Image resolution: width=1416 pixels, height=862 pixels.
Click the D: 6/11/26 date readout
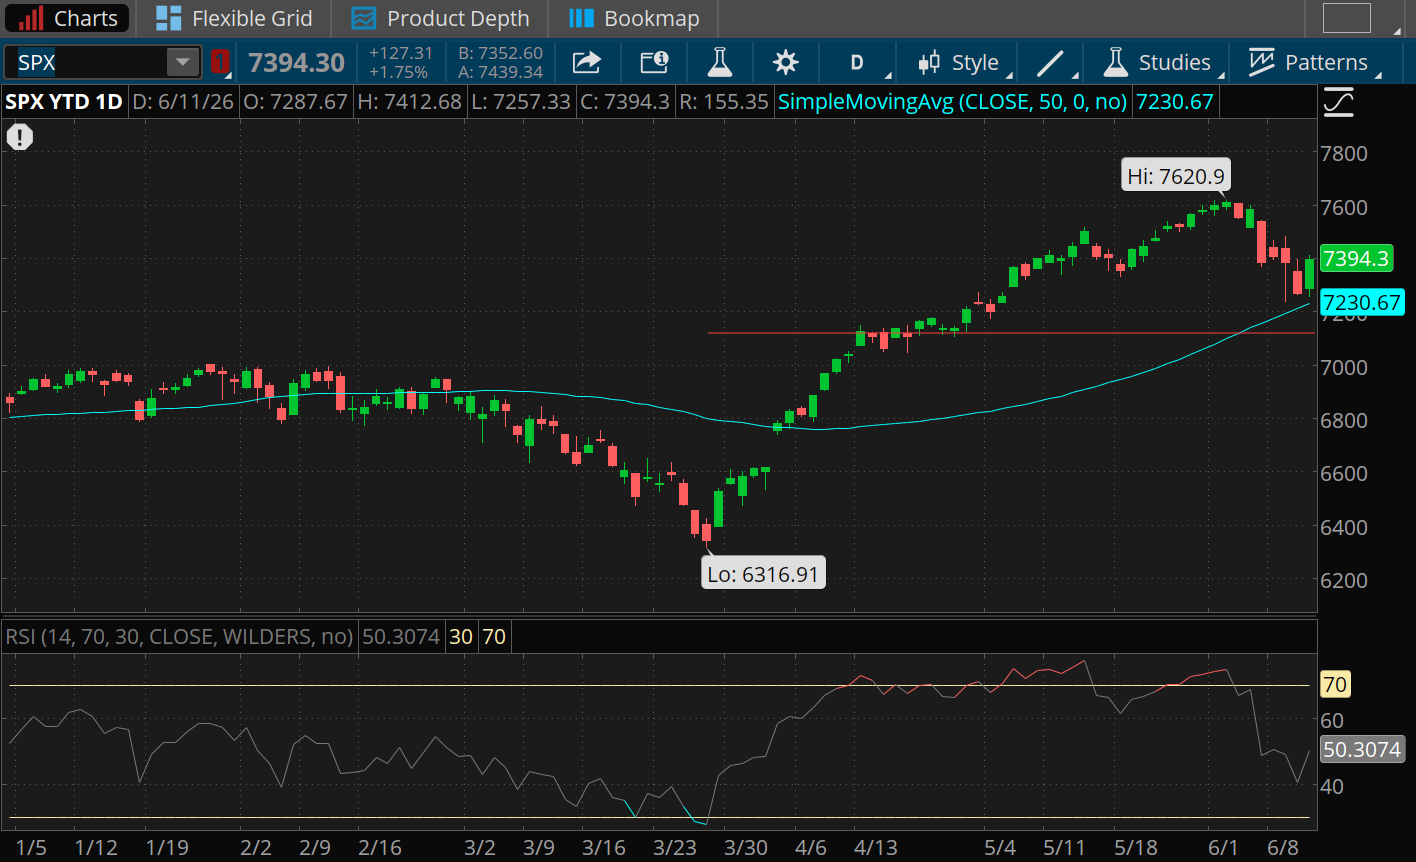coord(185,102)
